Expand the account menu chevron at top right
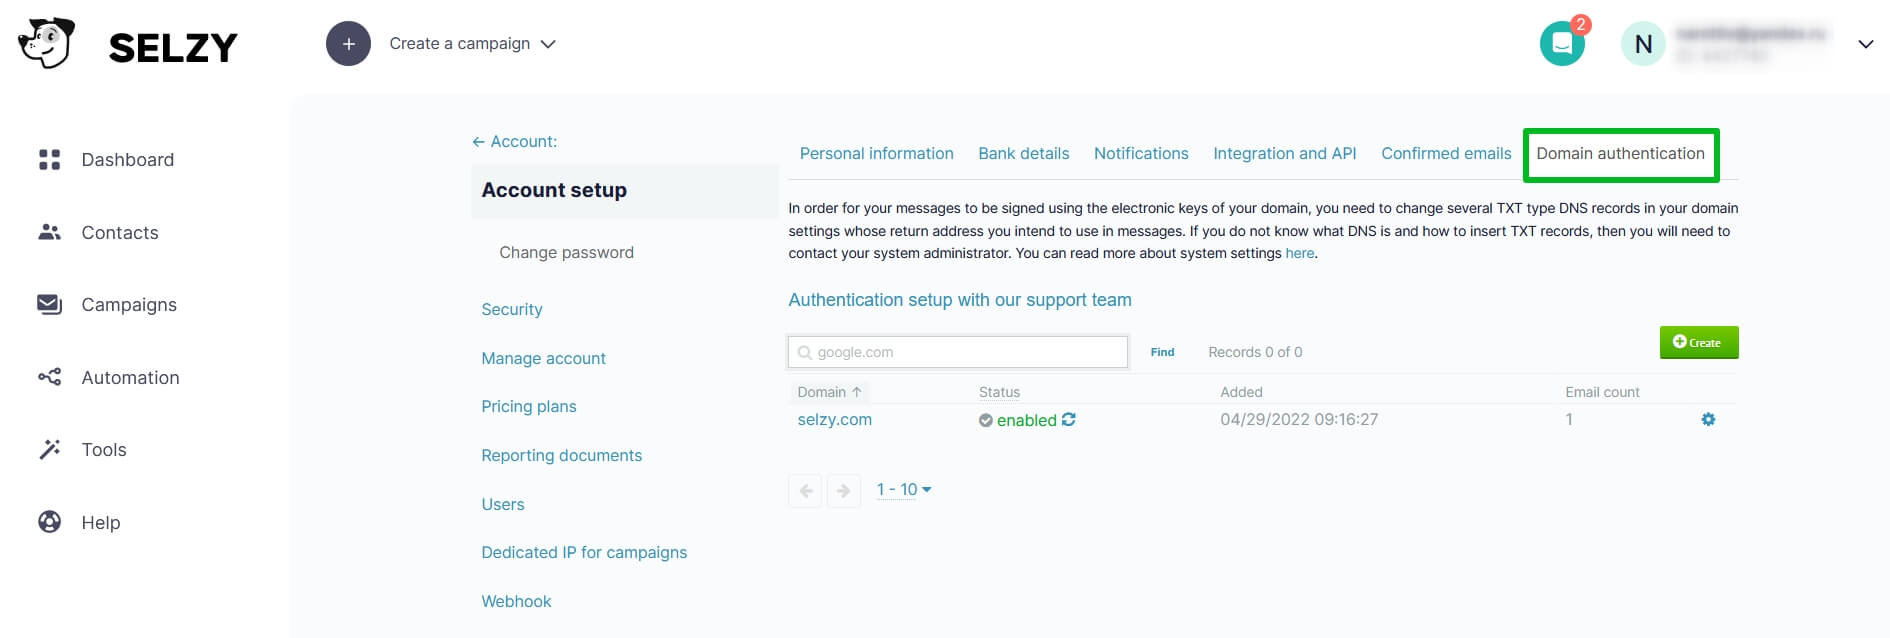The width and height of the screenshot is (1890, 638). tap(1865, 44)
